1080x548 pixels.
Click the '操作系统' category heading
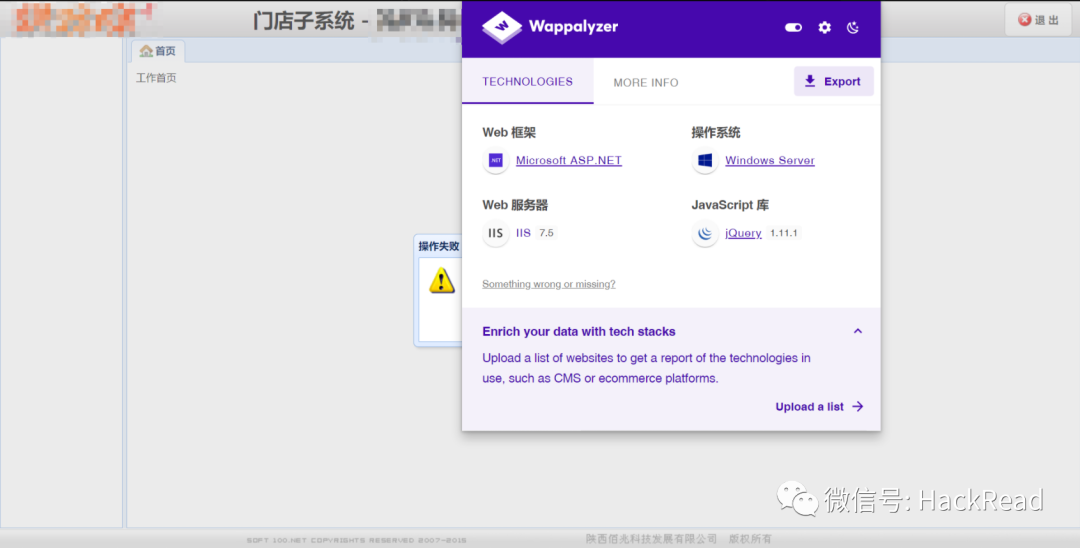click(716, 132)
